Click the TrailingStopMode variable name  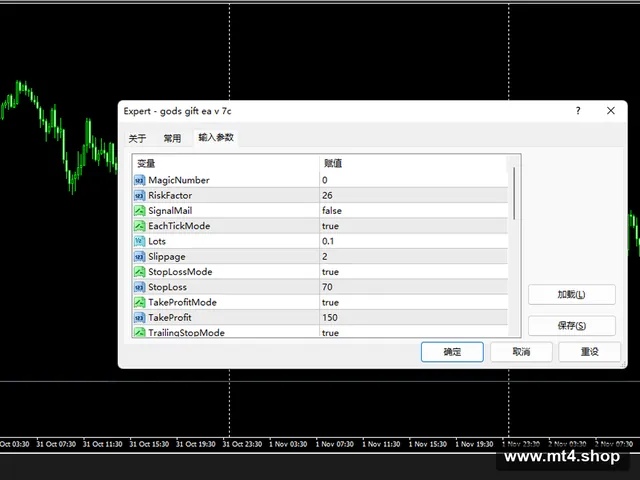(x=186, y=333)
